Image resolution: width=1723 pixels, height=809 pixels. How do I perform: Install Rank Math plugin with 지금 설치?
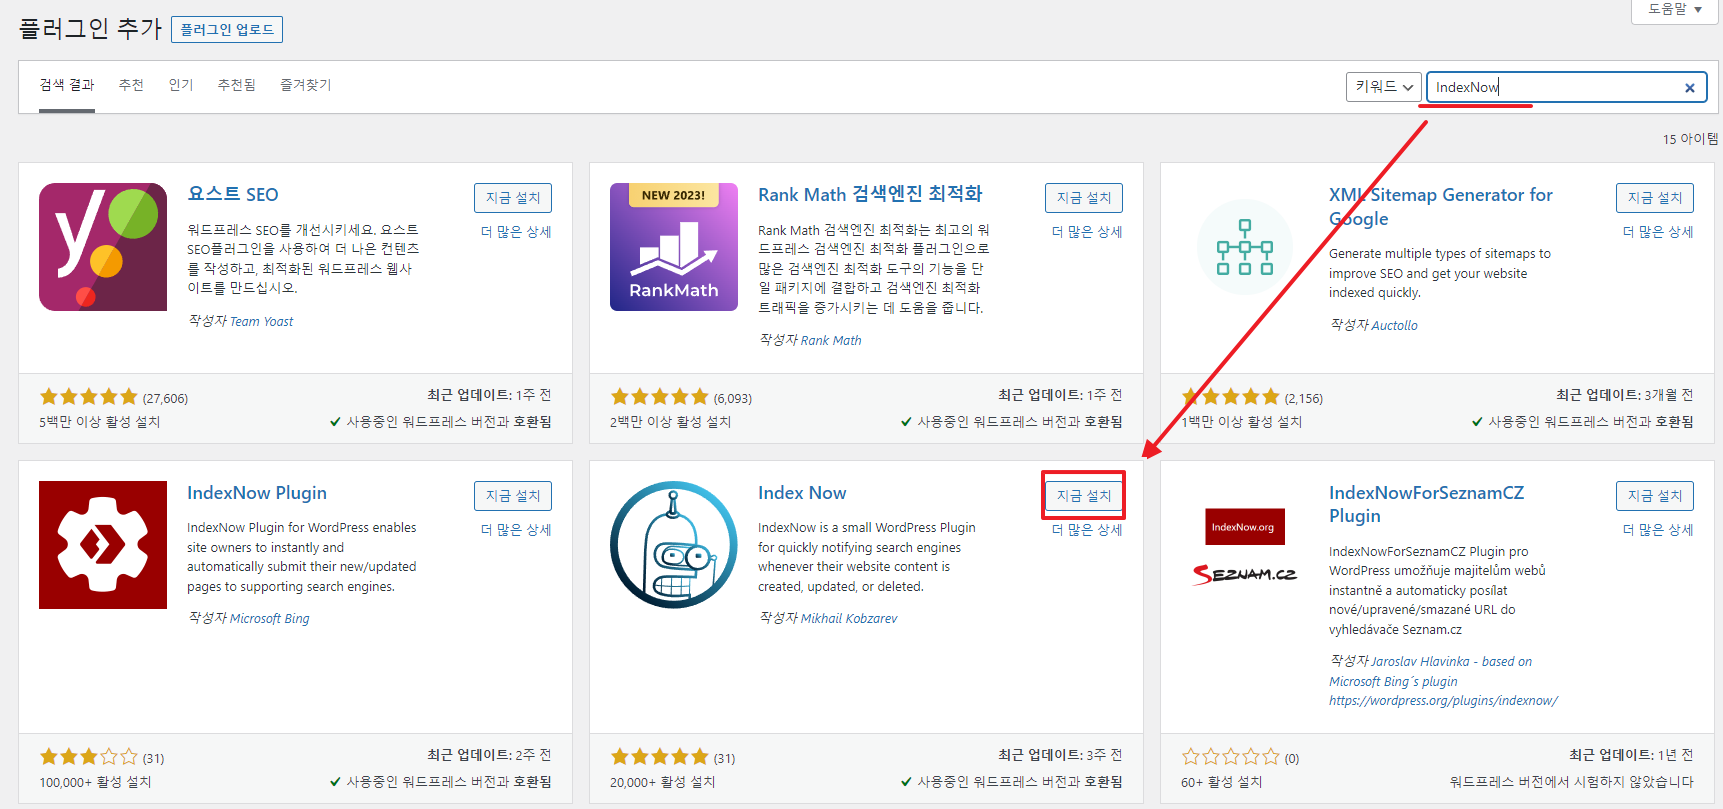coord(1084,198)
